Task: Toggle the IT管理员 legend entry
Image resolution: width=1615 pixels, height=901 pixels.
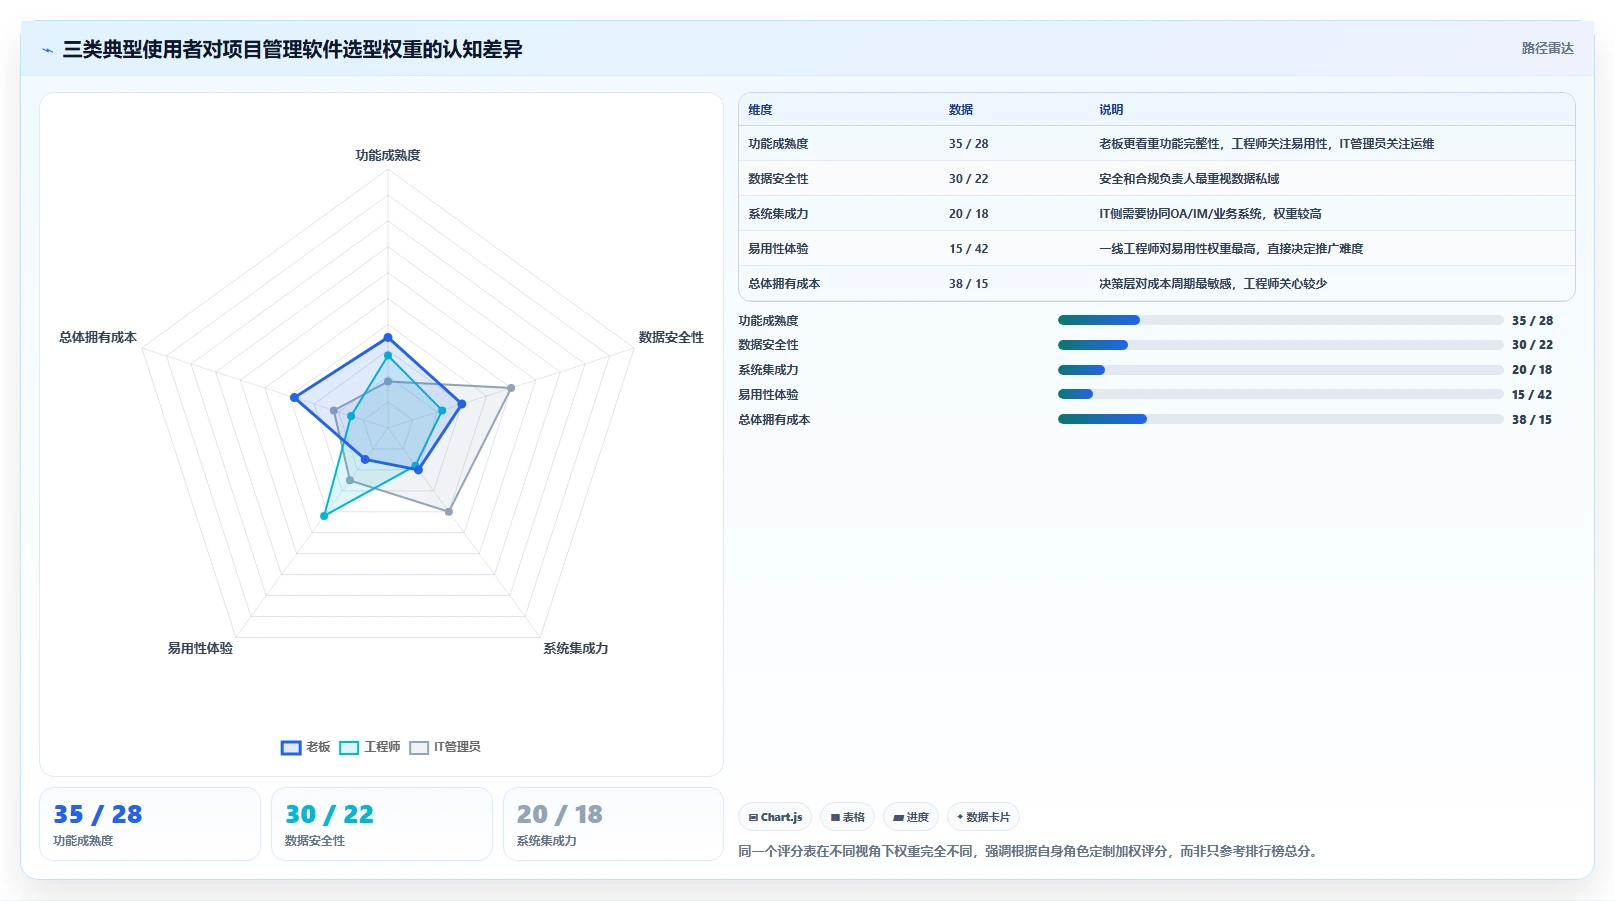Action: 445,747
